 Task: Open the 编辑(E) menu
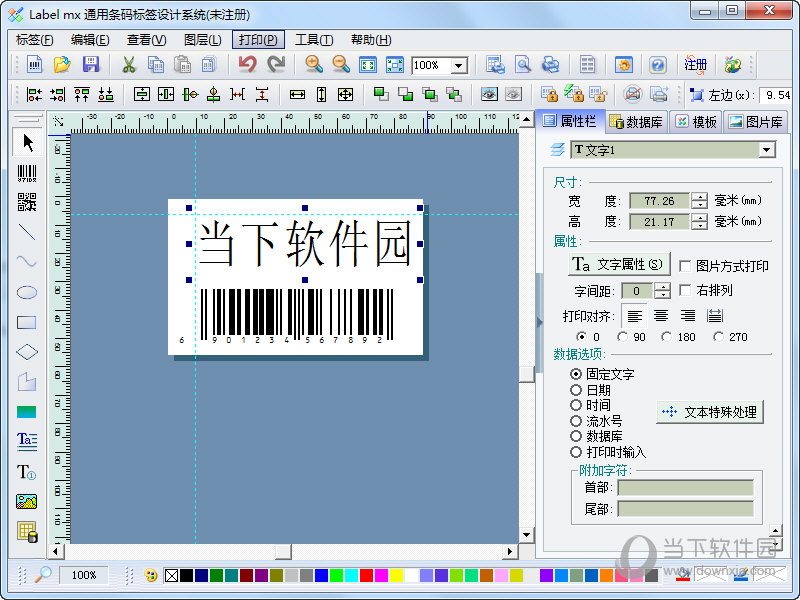pos(90,40)
